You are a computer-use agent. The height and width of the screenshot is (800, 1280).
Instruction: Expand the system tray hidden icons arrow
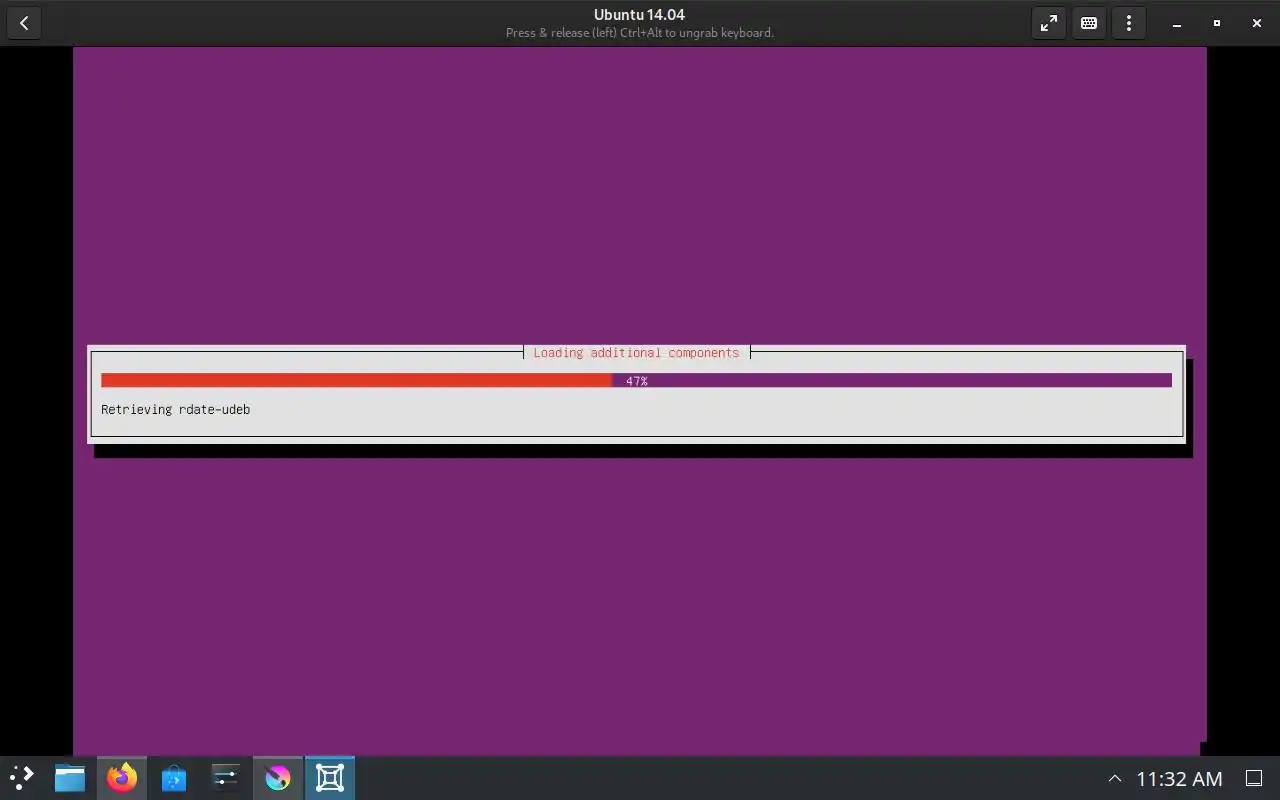[x=1115, y=778]
